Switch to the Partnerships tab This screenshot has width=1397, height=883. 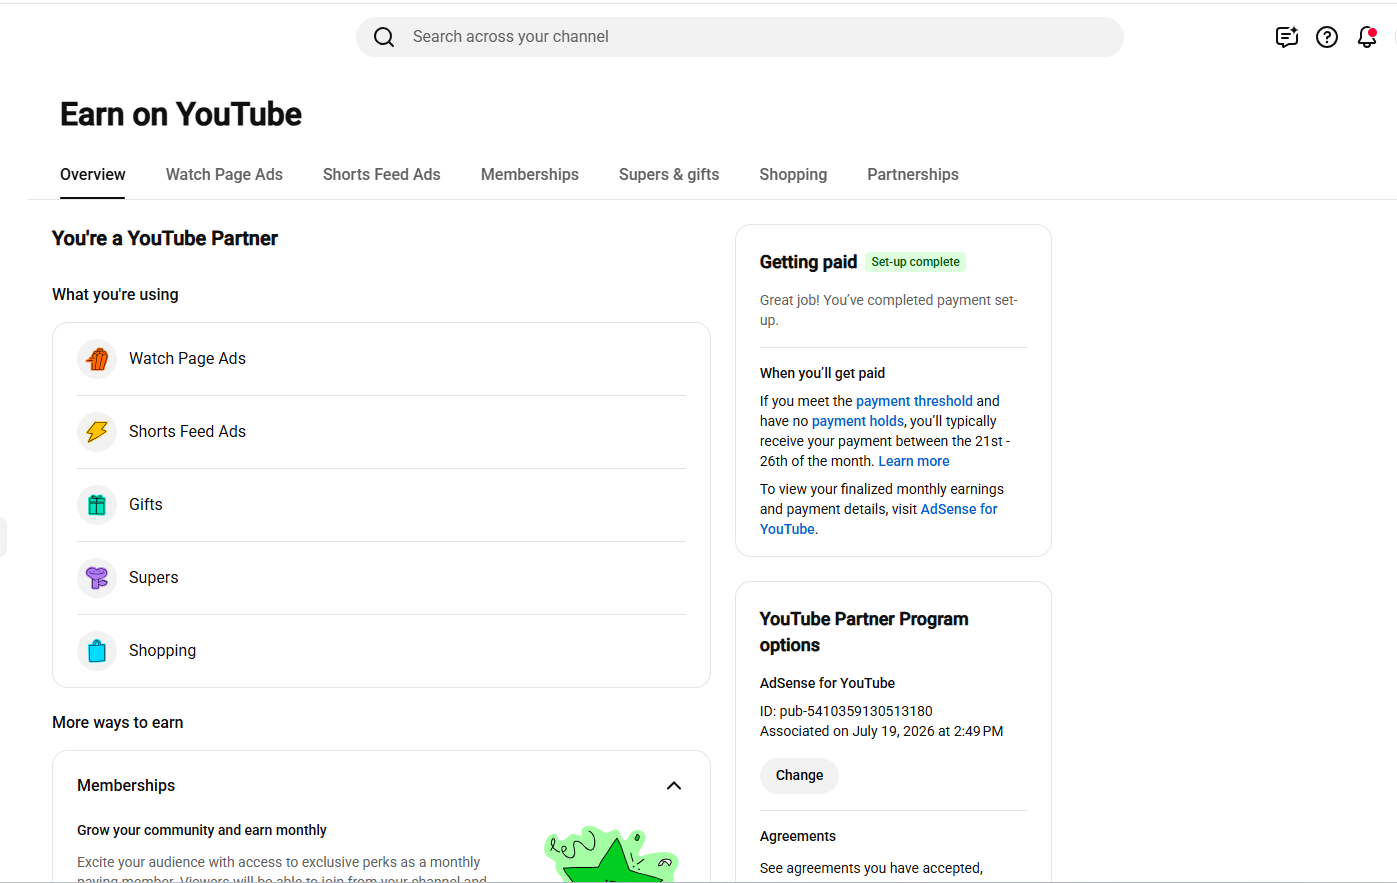click(913, 174)
